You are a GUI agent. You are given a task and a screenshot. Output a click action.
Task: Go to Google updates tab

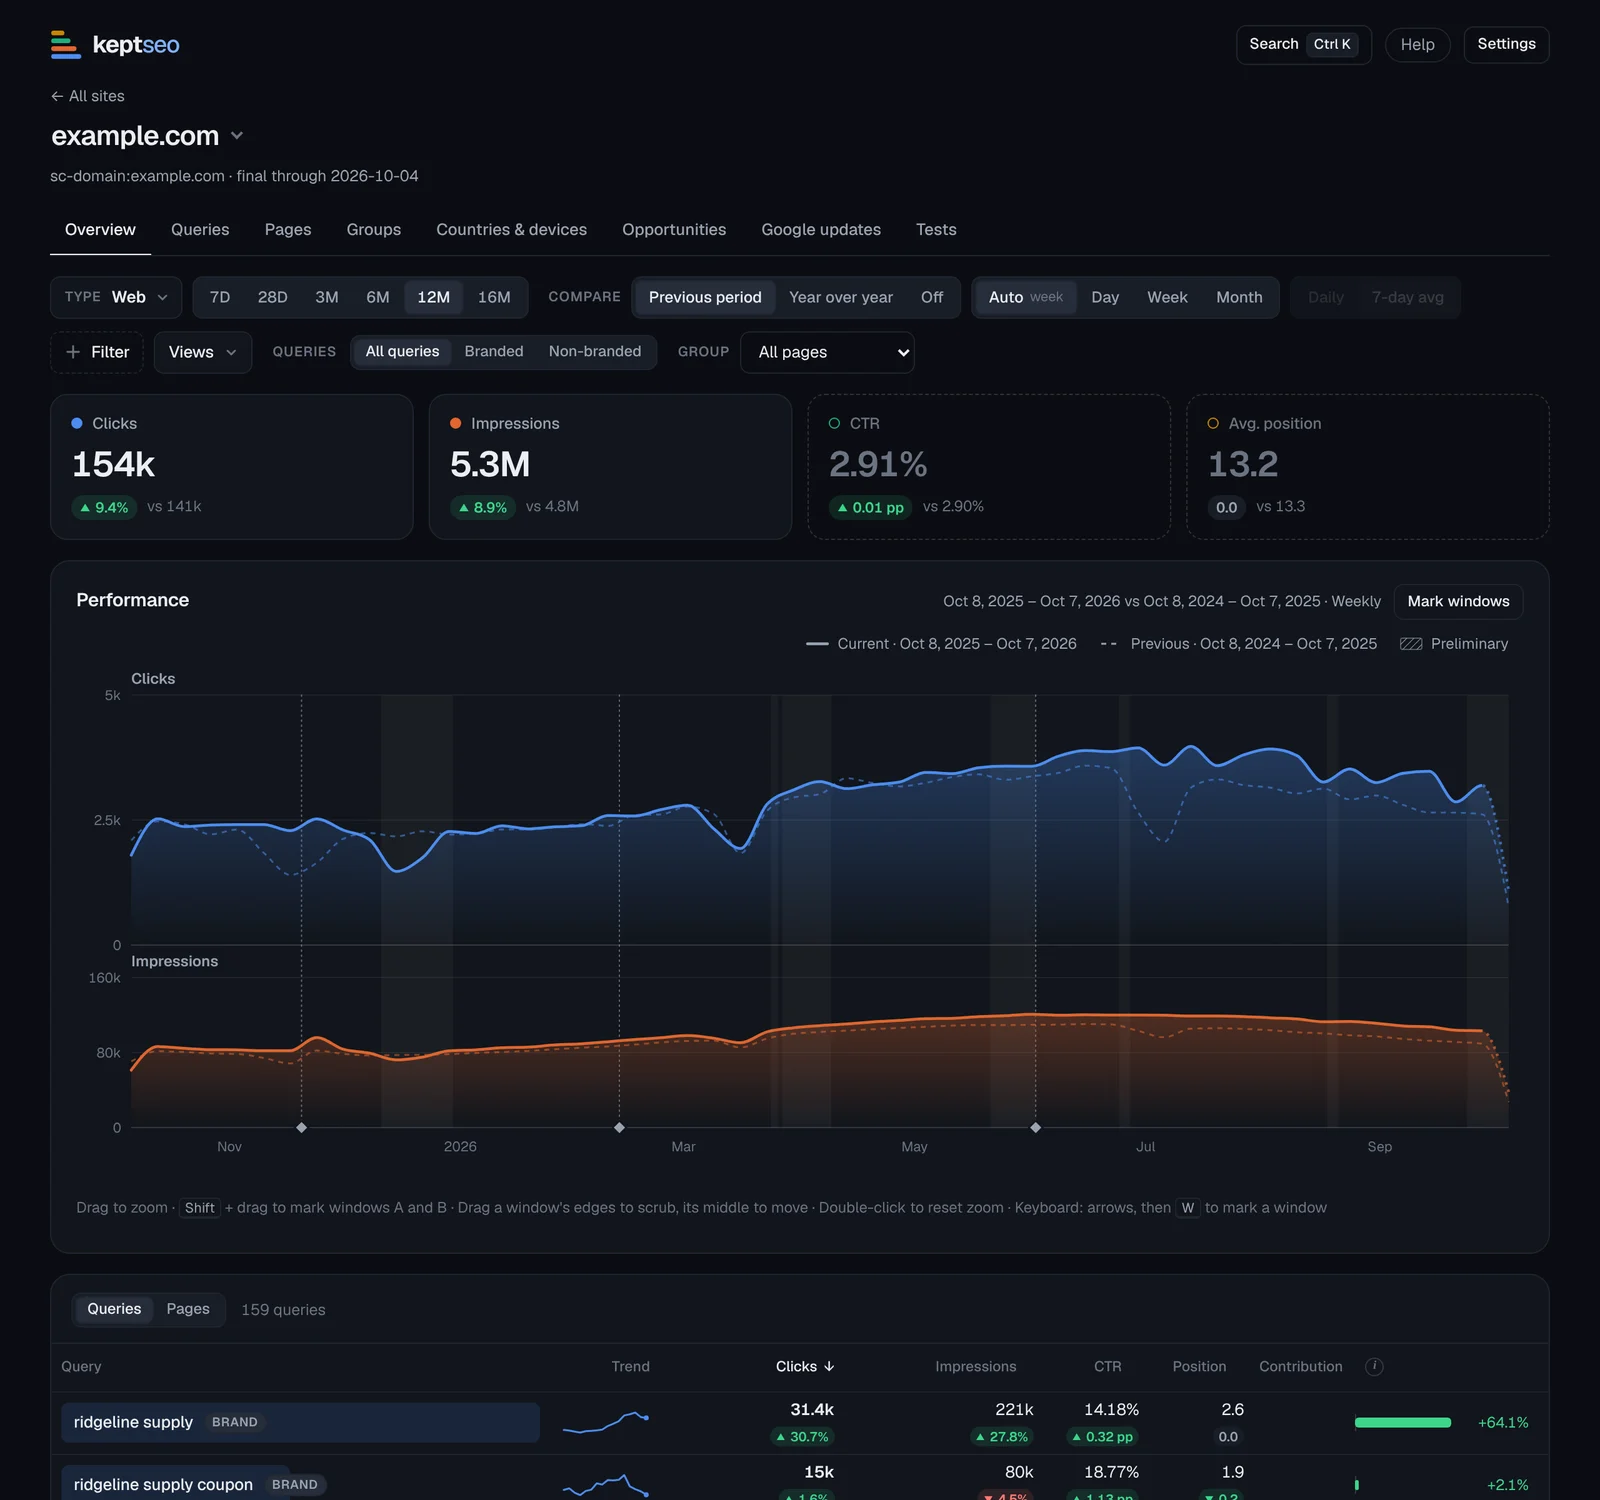(x=821, y=229)
